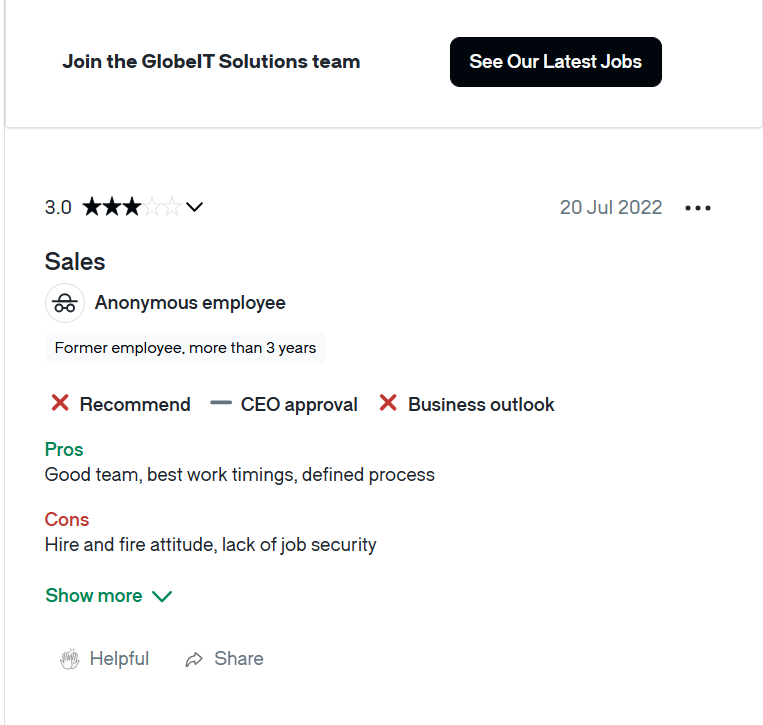Click the Pros heading
763x725 pixels.
(64, 449)
